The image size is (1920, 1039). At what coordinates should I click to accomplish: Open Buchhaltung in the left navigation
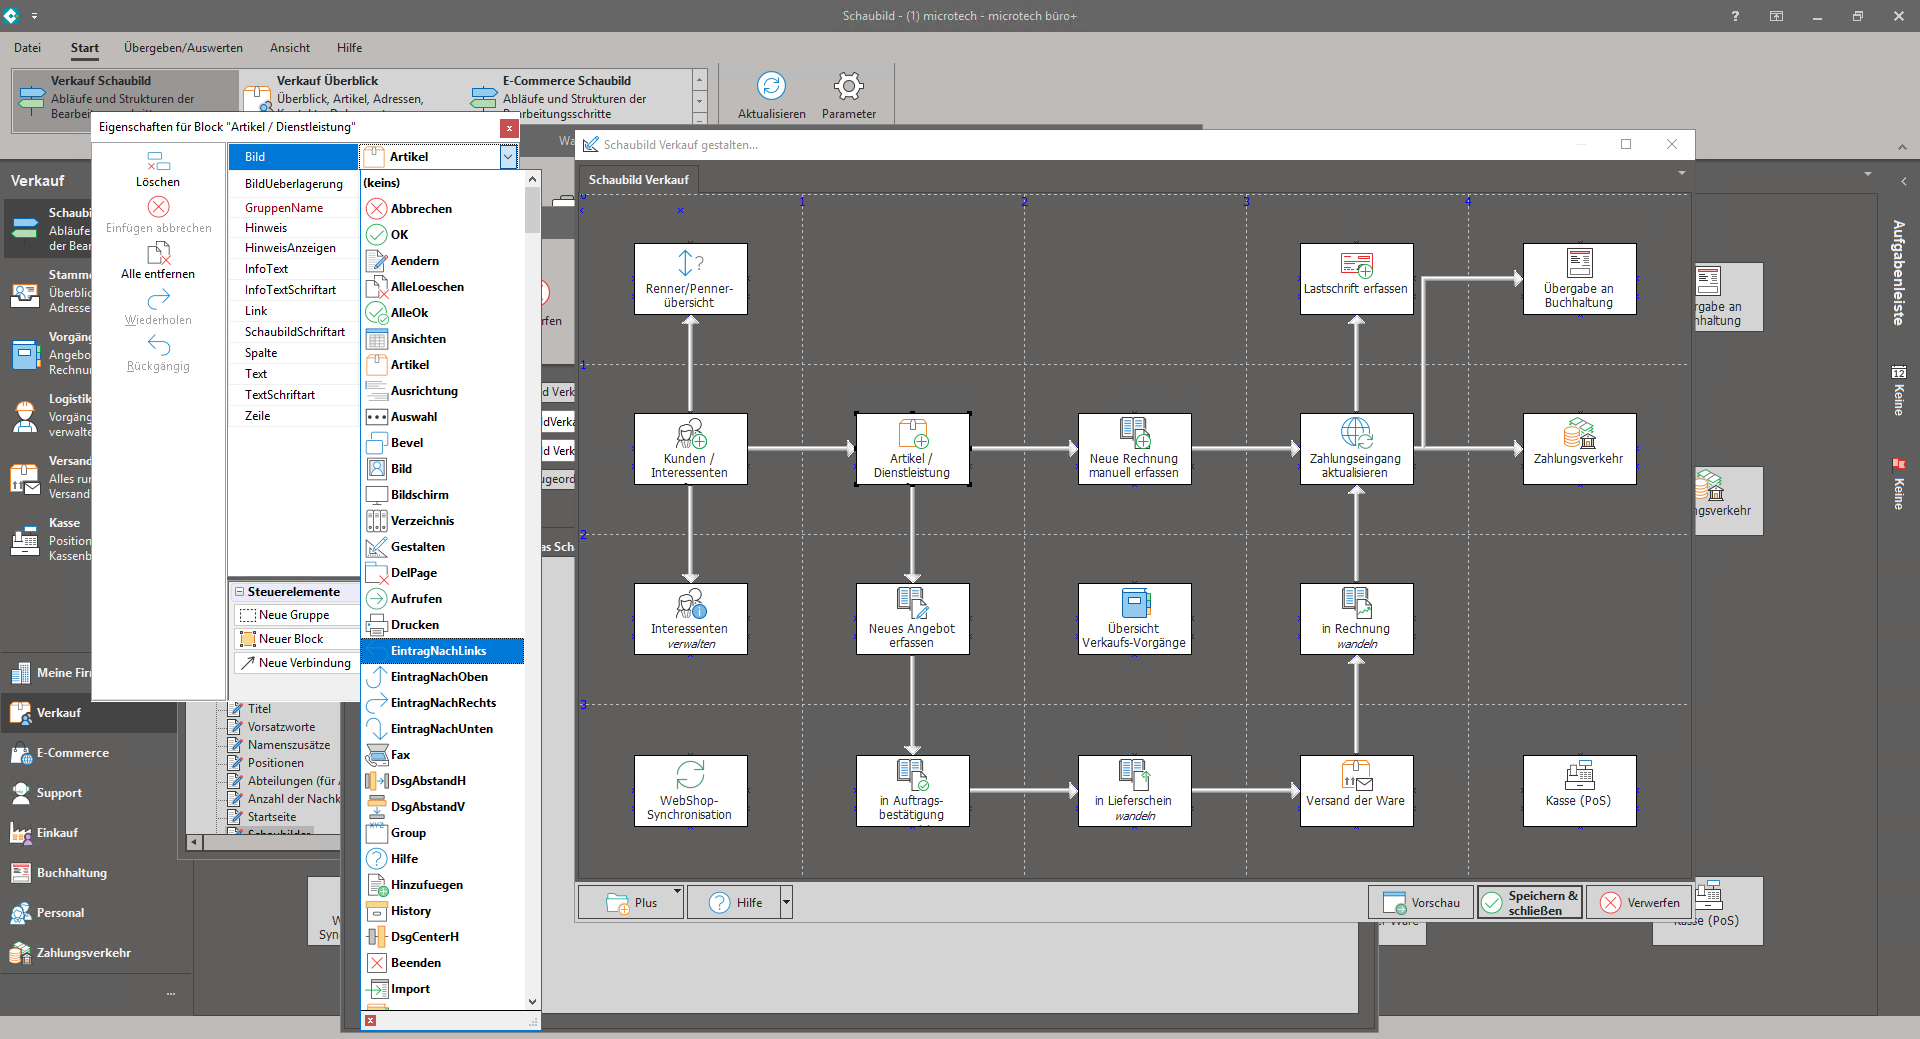click(x=71, y=873)
